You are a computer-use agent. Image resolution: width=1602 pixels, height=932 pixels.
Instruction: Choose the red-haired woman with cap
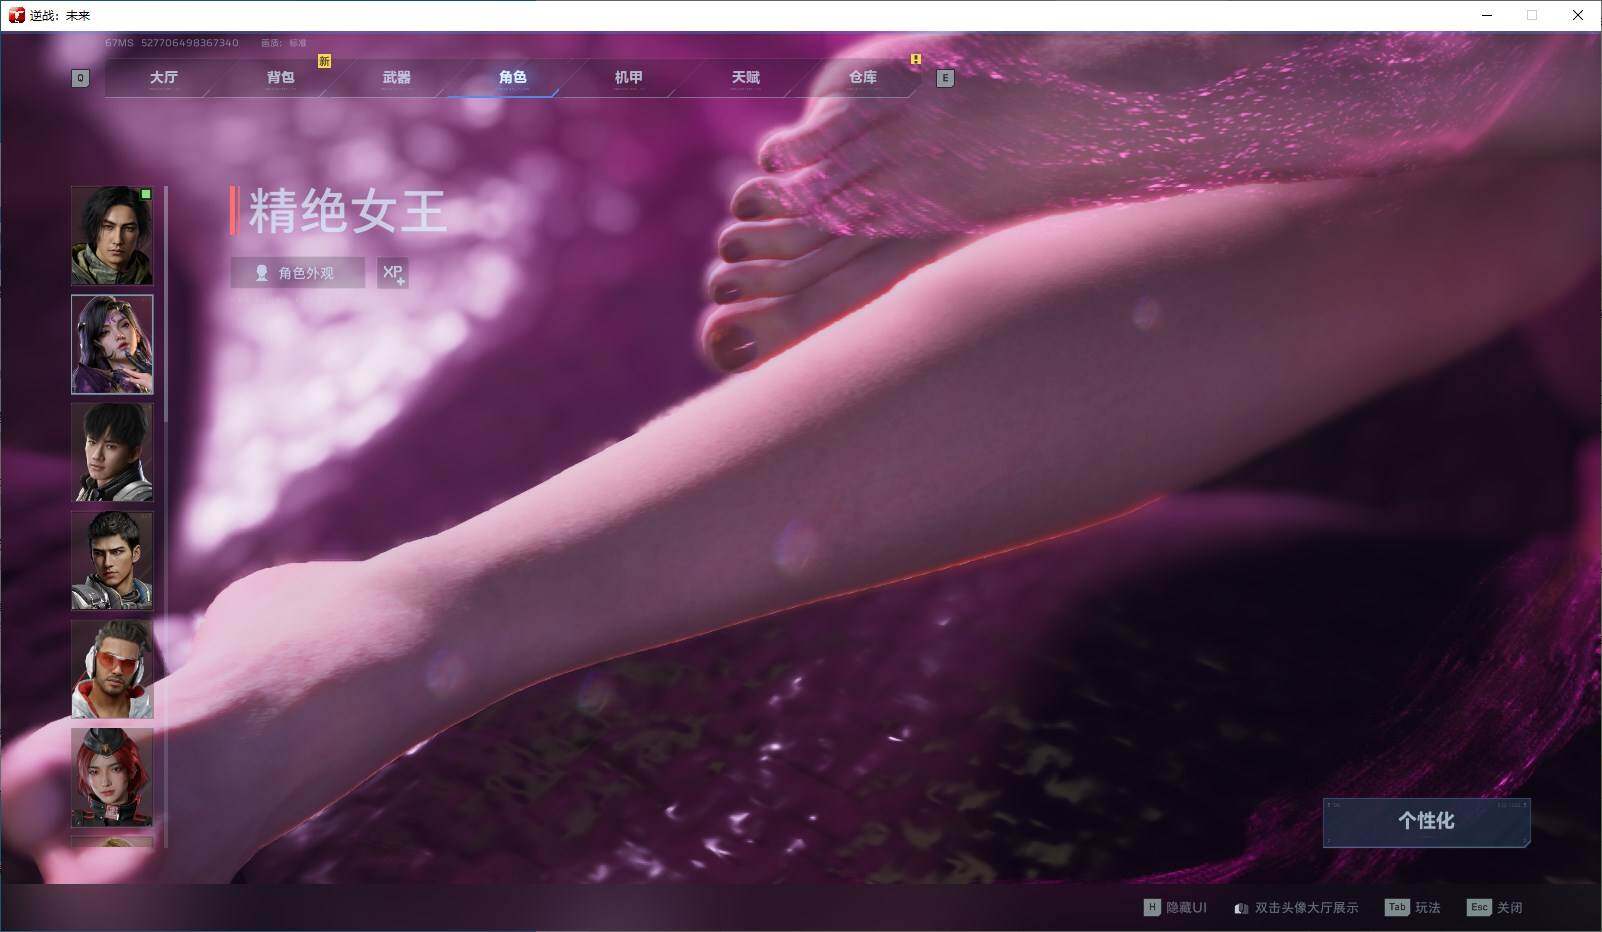tap(112, 777)
